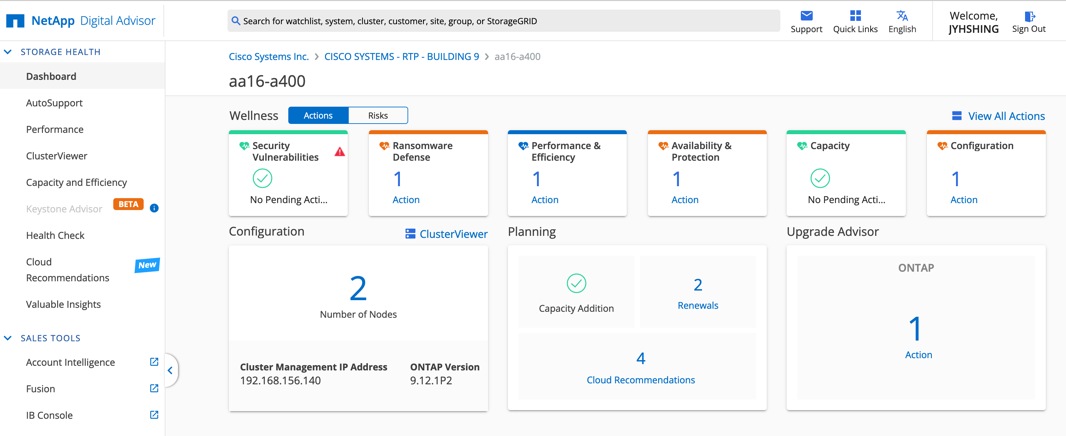Open the ClusterViewer link in Configuration
Viewport: 1066px width, 436px height.
pyautogui.click(x=446, y=234)
